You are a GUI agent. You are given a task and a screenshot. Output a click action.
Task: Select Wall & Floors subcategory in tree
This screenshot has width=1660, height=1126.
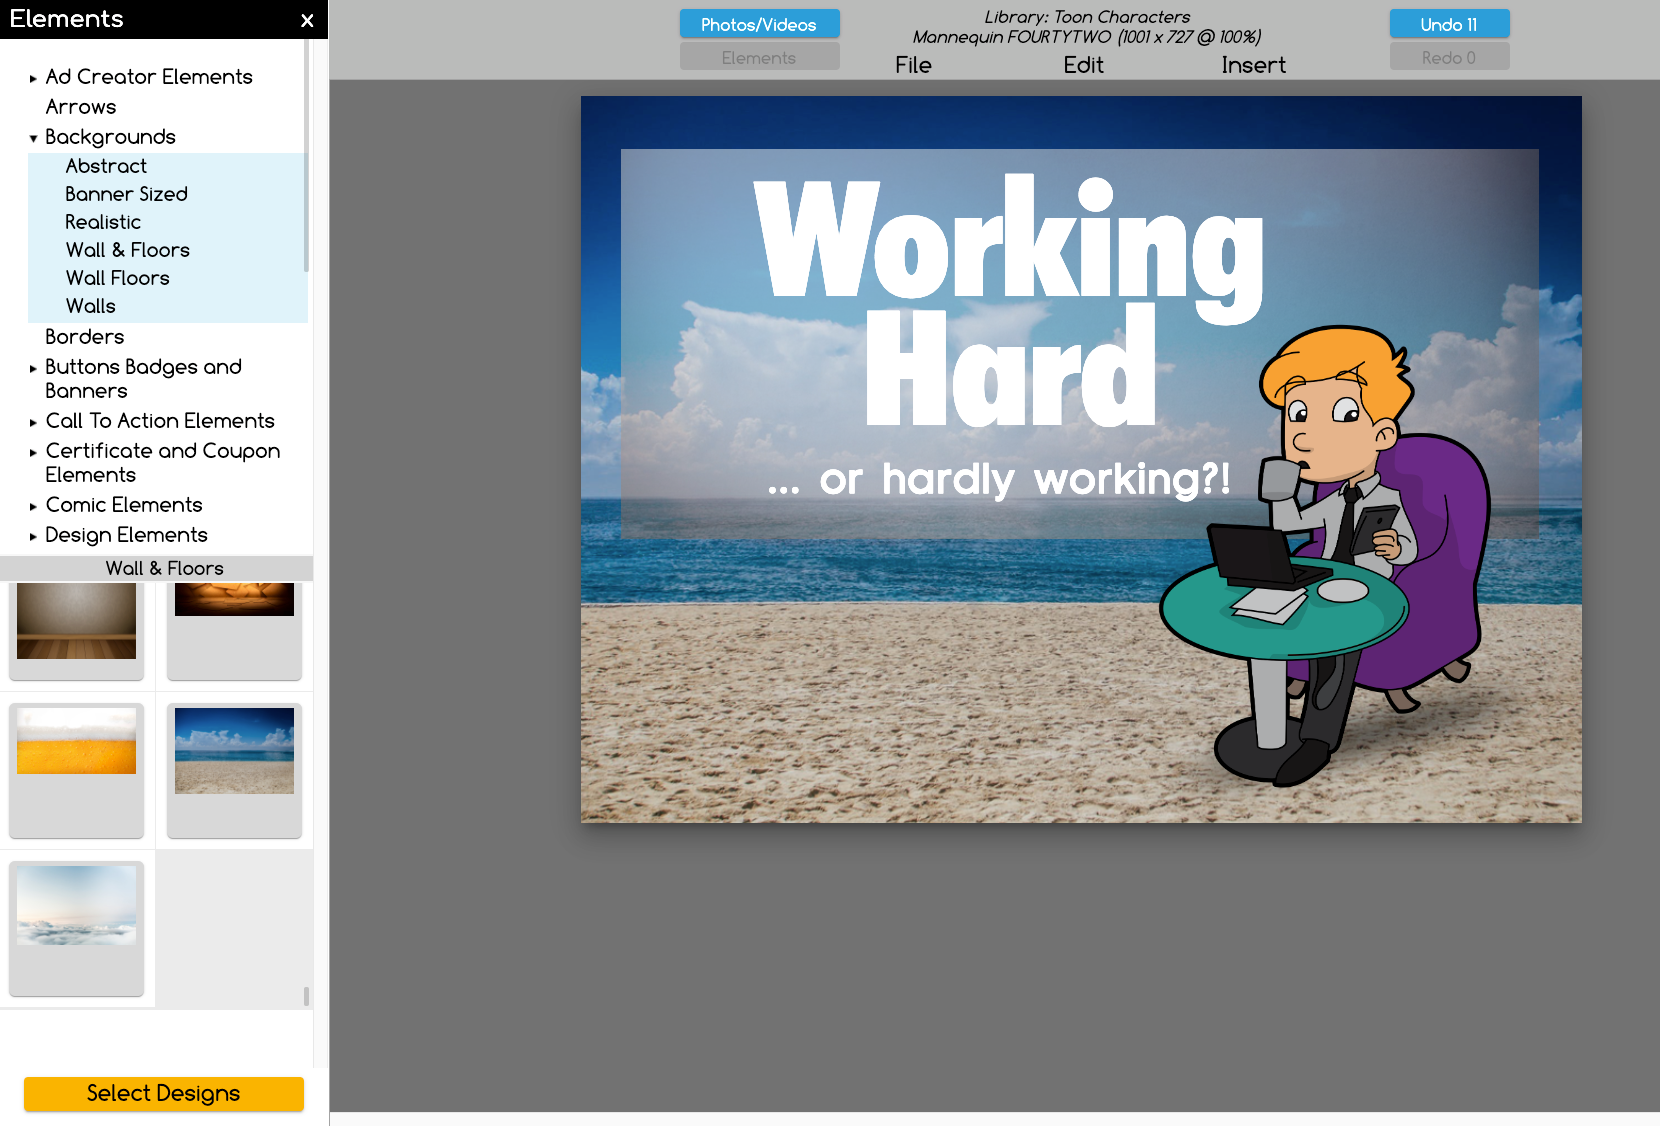(x=128, y=250)
